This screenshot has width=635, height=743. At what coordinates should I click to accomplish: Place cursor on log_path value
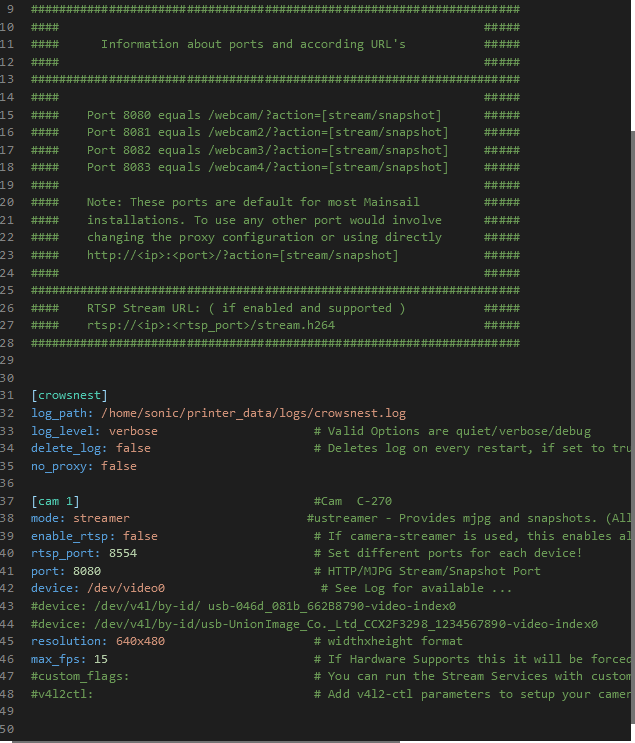tap(253, 413)
